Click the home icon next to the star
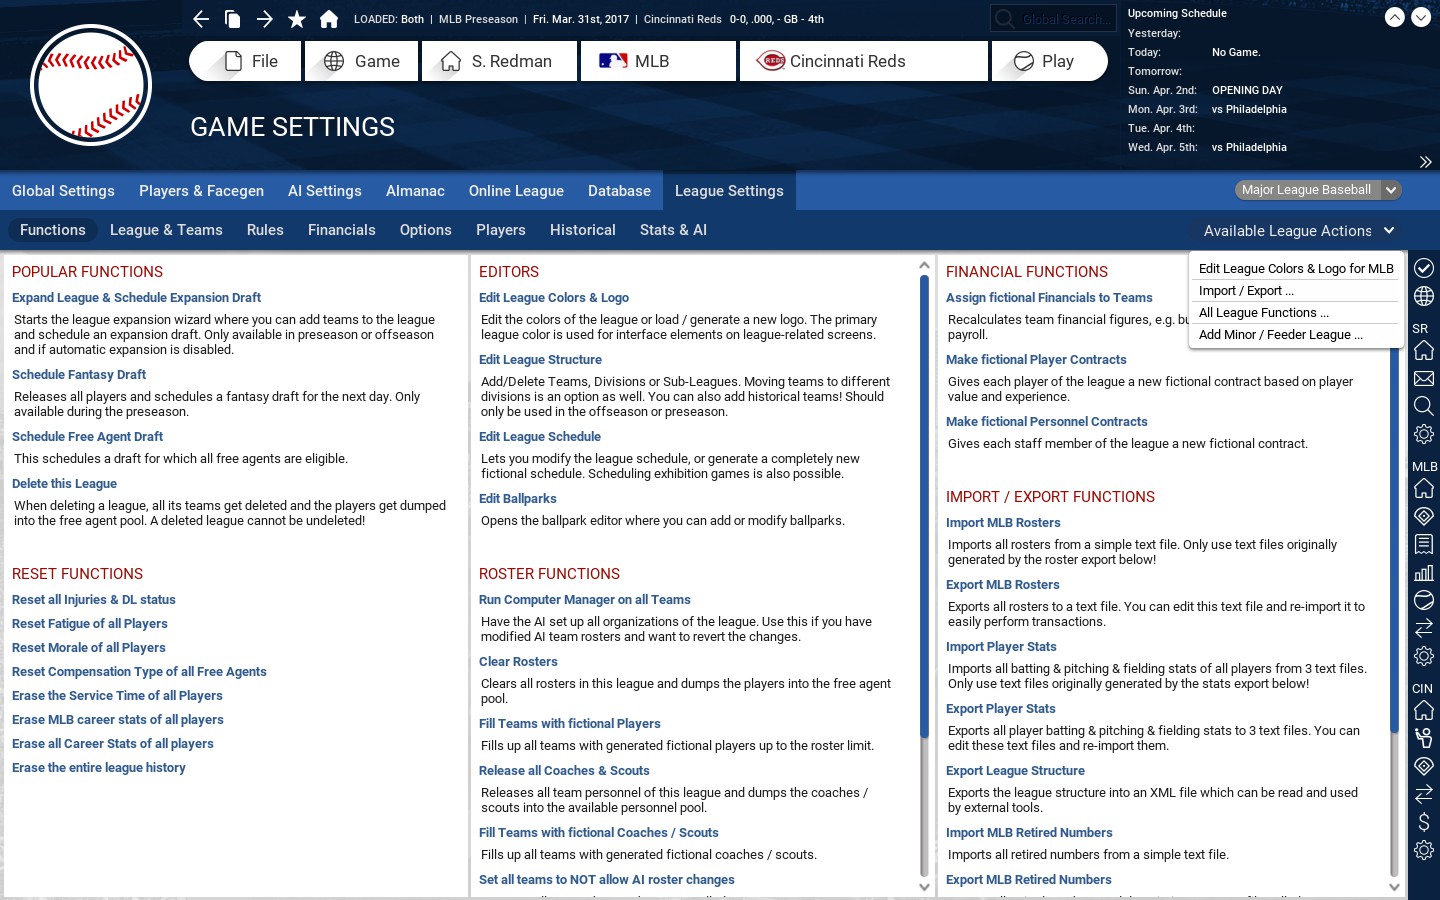The height and width of the screenshot is (900, 1440). pos(328,19)
